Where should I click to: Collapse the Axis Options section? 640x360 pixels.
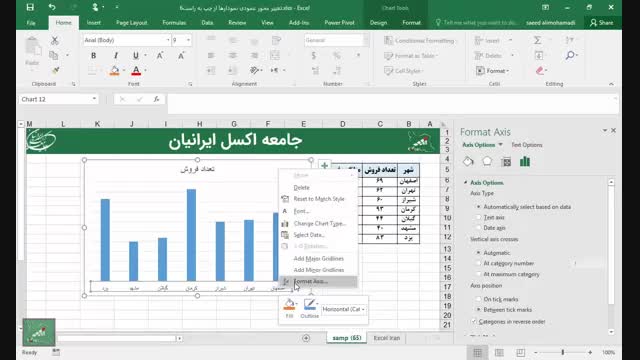point(466,182)
